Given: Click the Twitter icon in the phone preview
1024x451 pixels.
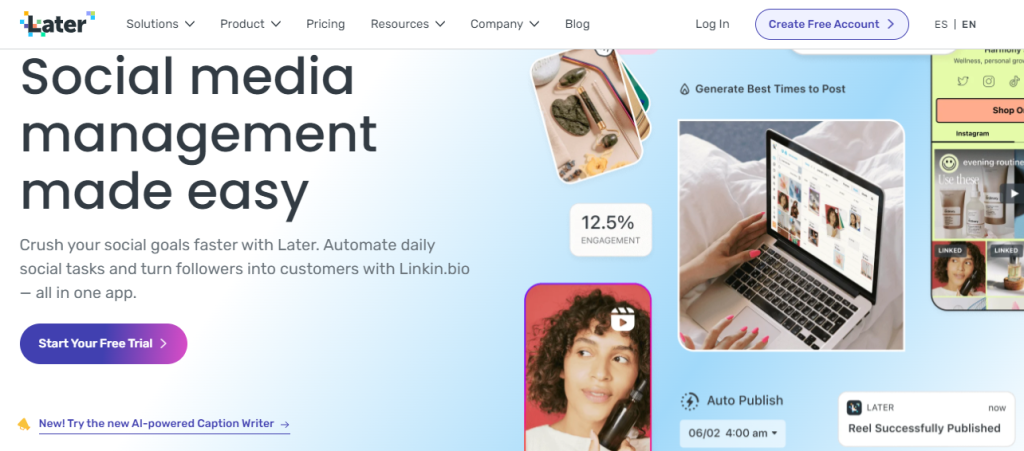Looking at the screenshot, I should 962,81.
